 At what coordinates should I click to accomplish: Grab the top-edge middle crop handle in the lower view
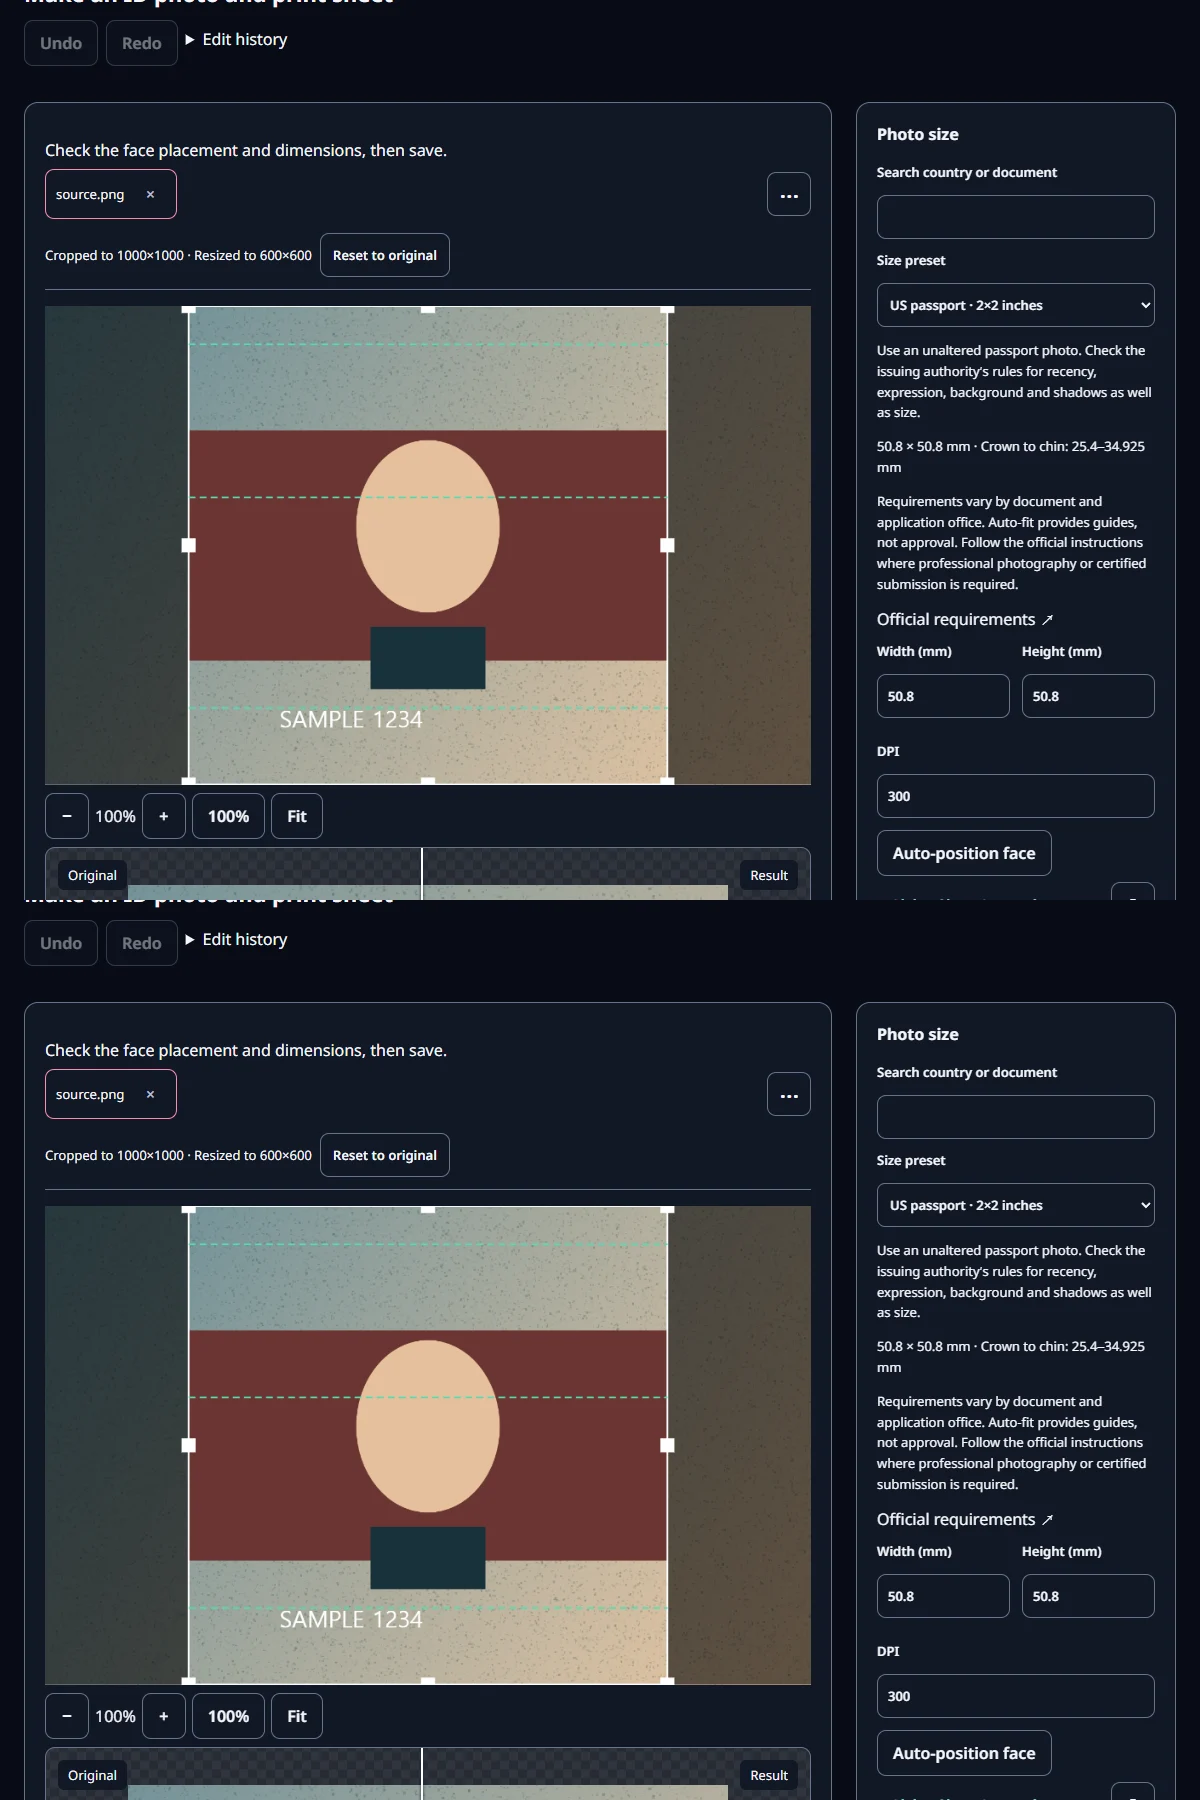pos(428,1208)
